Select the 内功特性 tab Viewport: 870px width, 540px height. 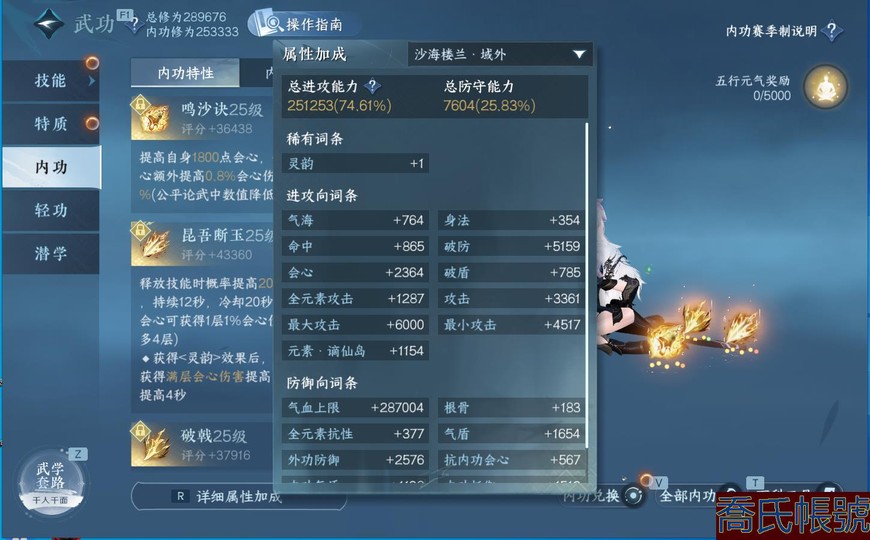[185, 73]
